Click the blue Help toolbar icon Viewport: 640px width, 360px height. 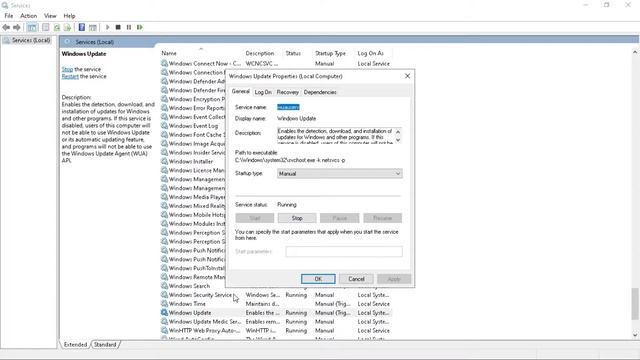82,27
